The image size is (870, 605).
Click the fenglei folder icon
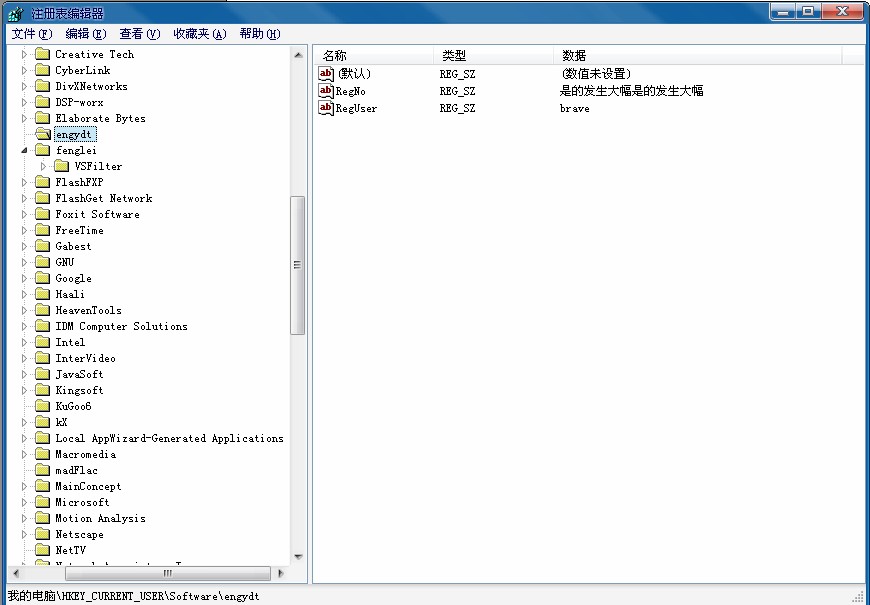(x=42, y=150)
